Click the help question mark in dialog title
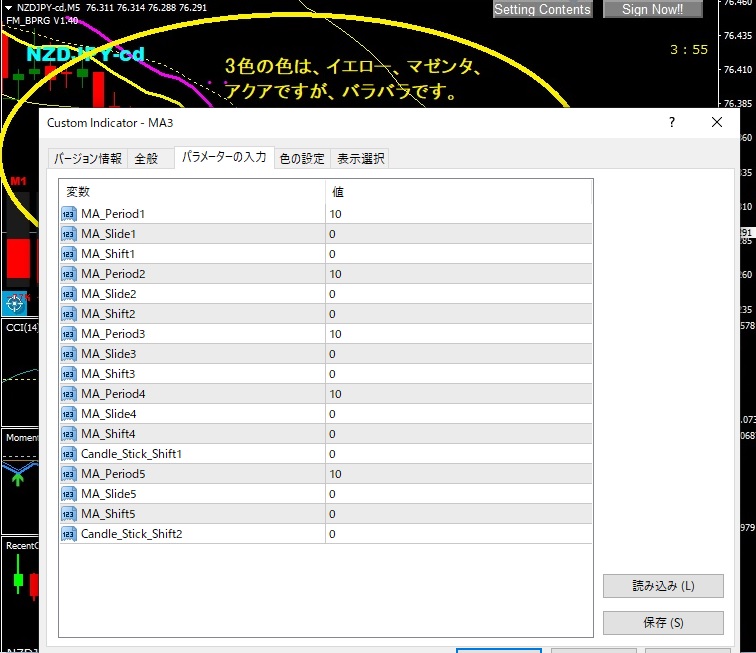The image size is (756, 653). 671,122
